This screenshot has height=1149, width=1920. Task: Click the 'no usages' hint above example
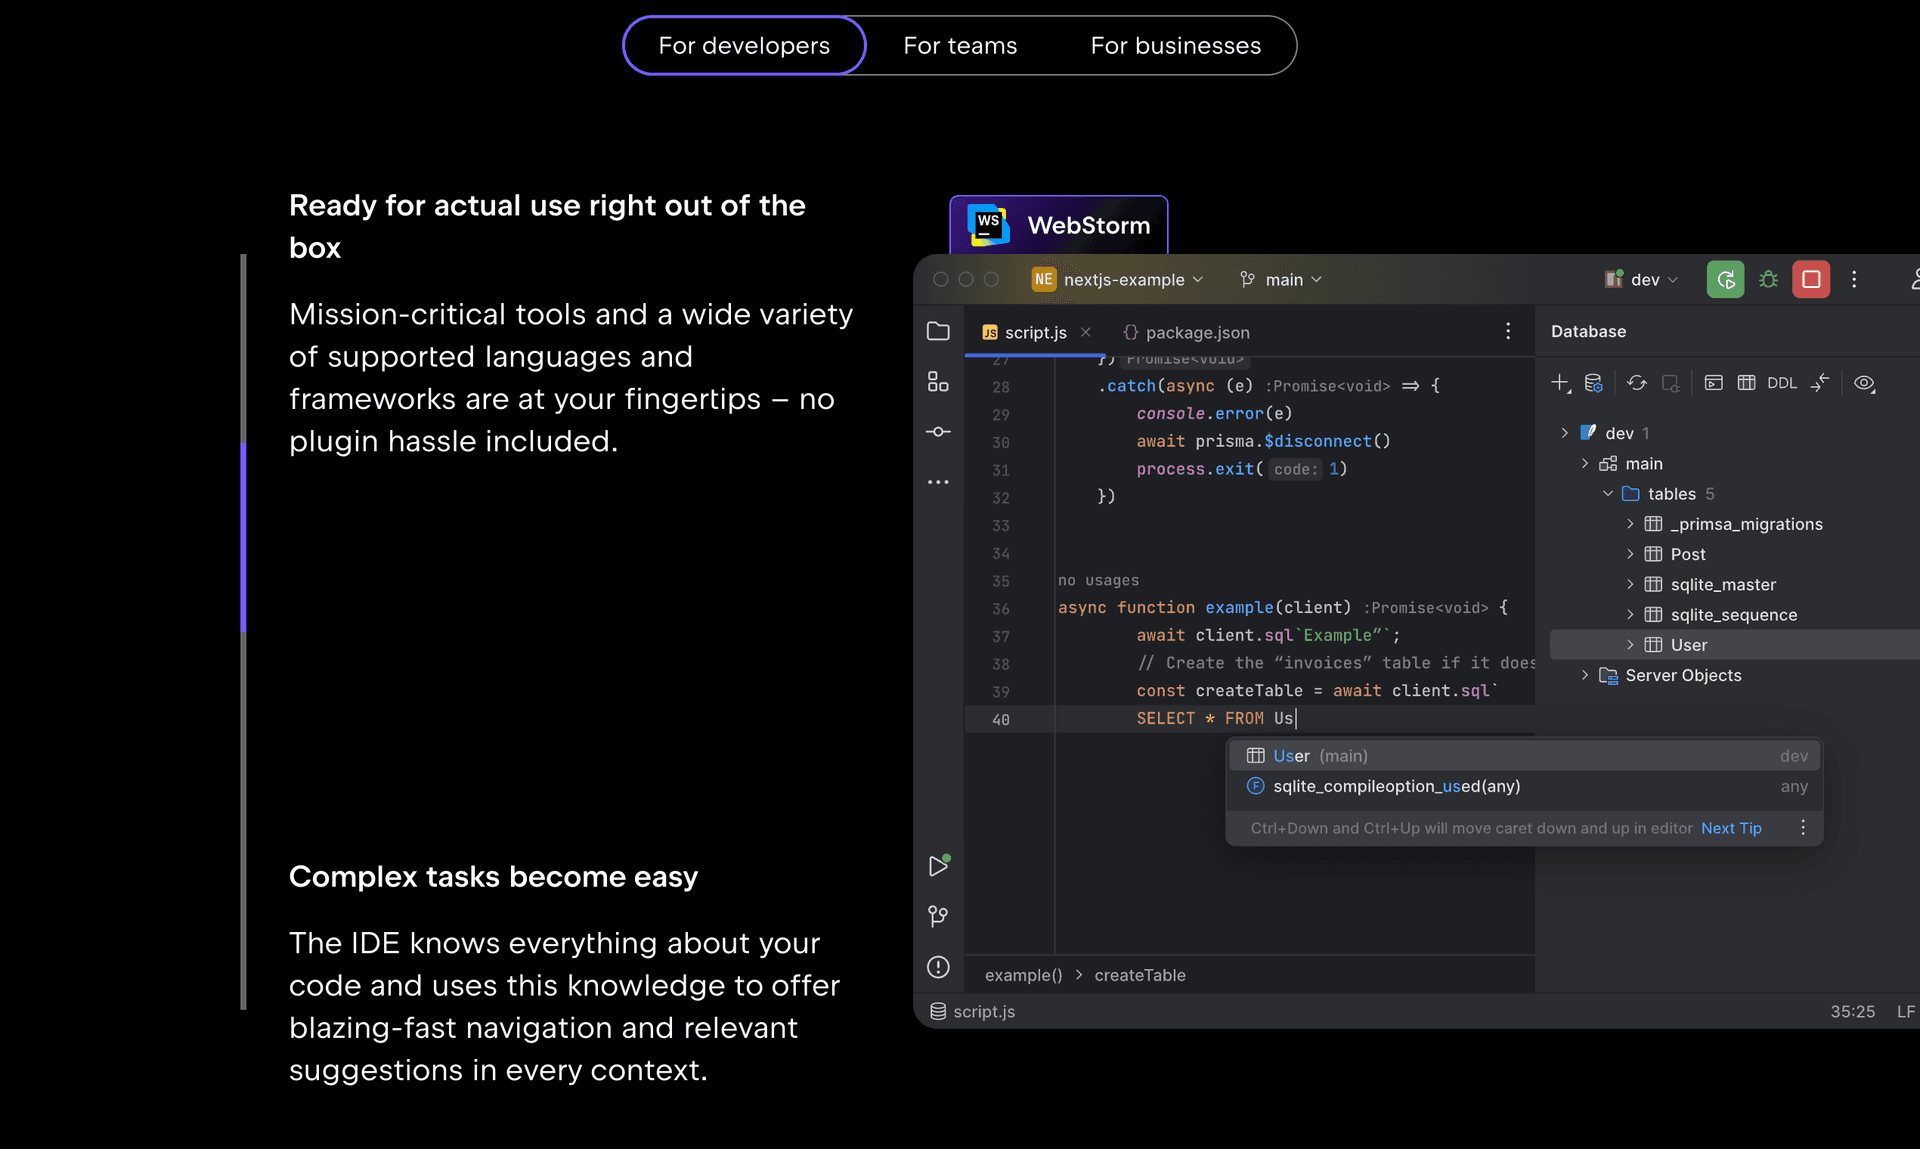pos(1098,580)
